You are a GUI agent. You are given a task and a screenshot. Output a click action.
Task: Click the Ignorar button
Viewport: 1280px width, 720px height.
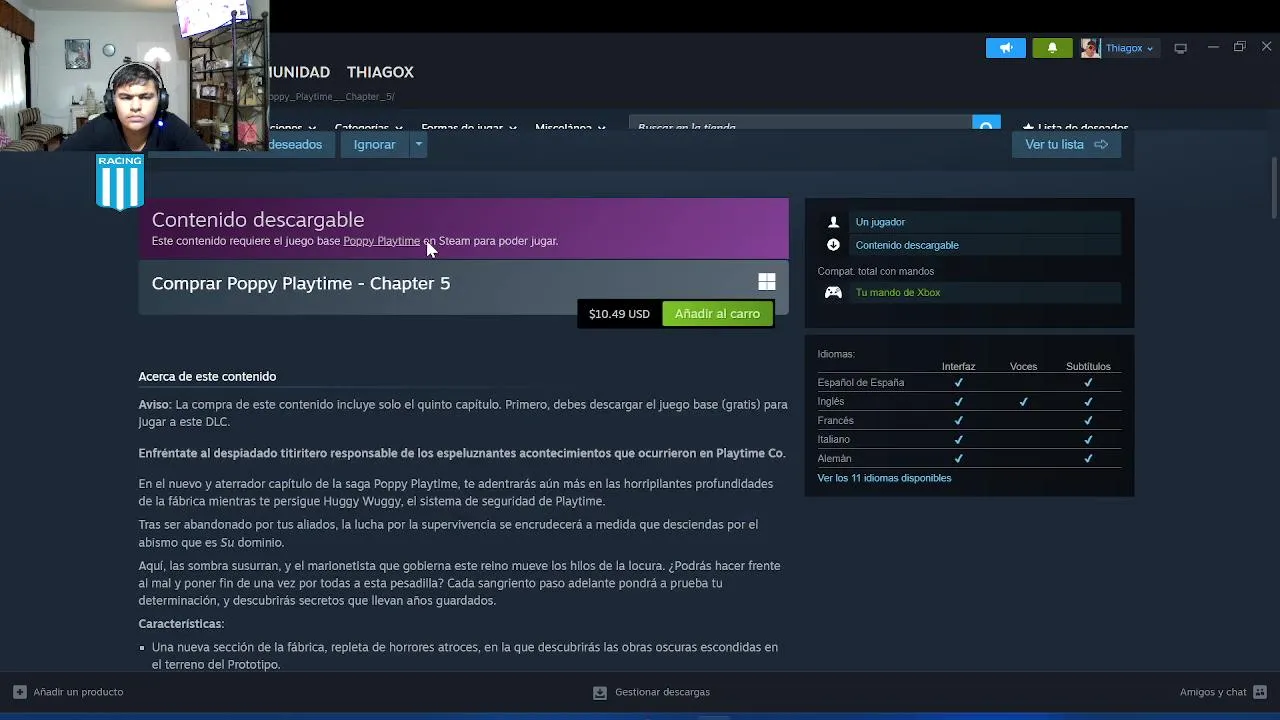coord(374,144)
